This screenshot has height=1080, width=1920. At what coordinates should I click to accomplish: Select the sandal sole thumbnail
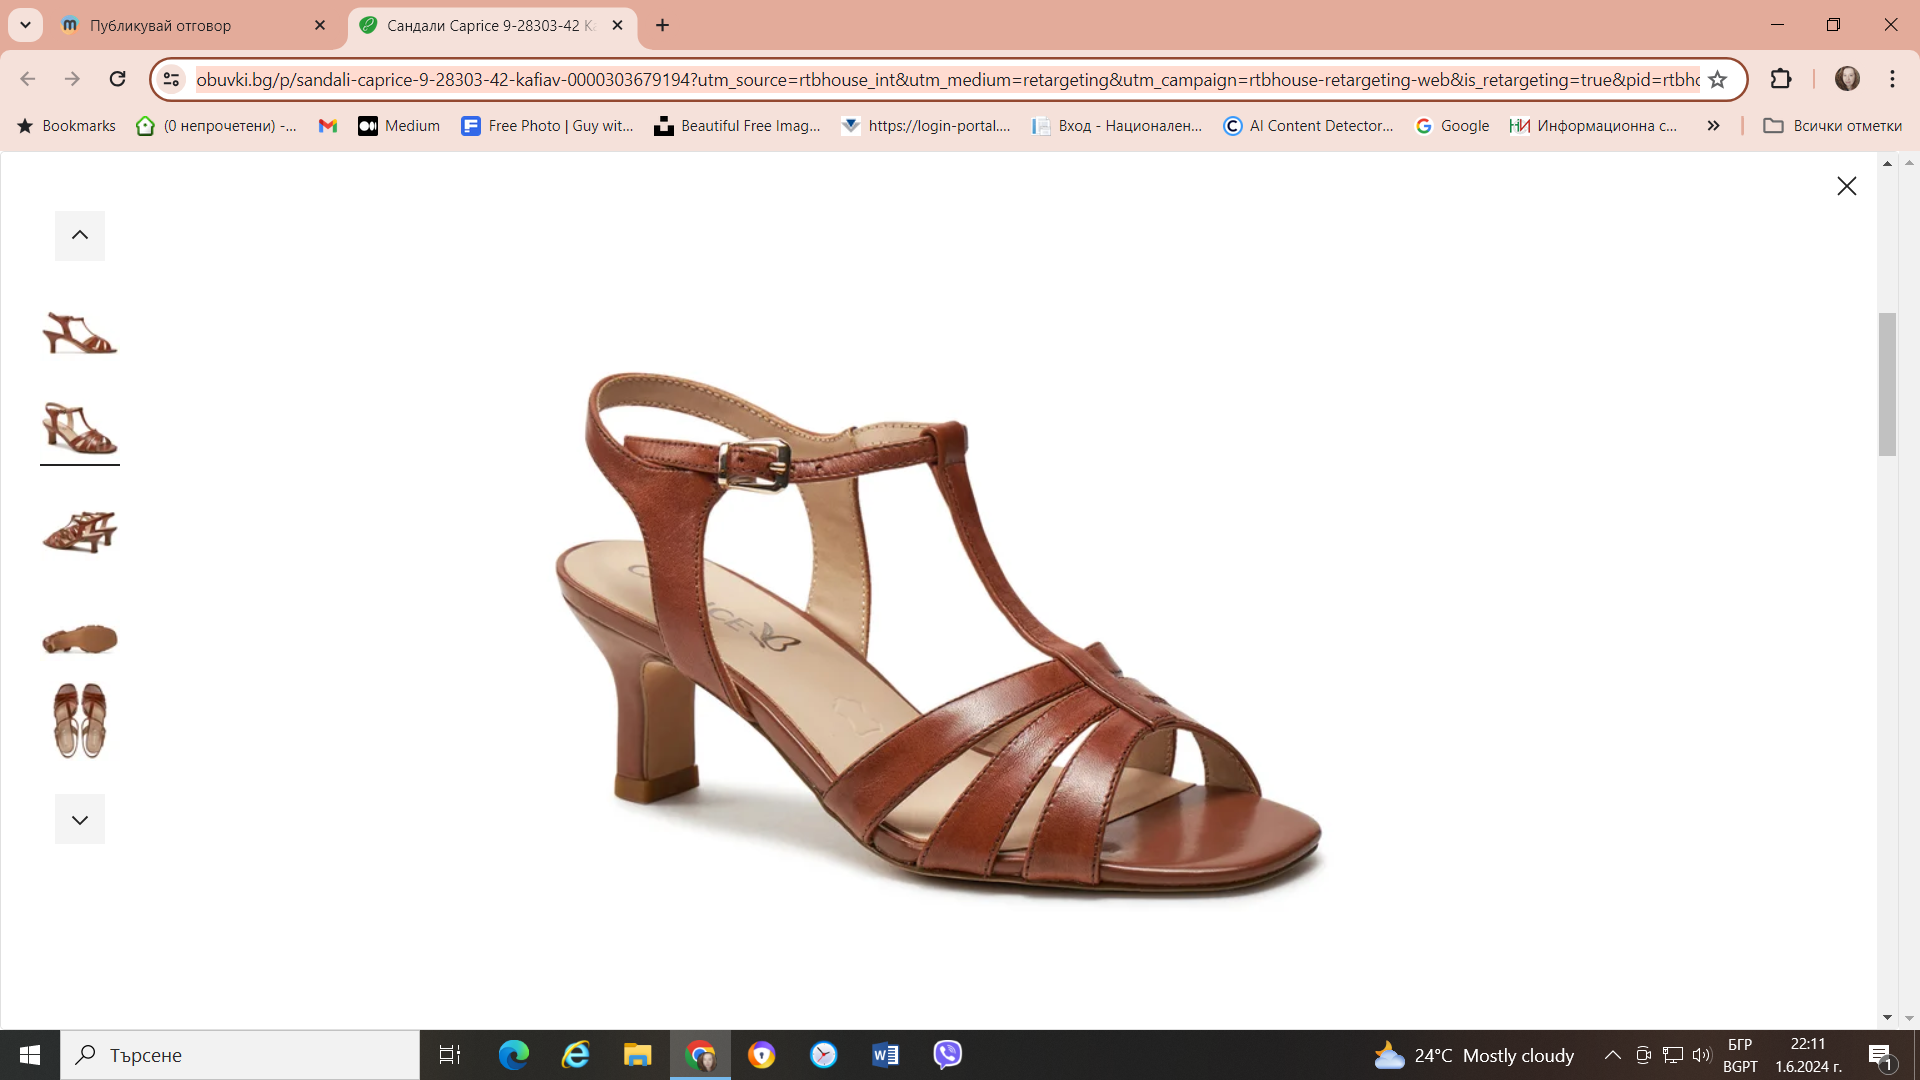coord(80,638)
